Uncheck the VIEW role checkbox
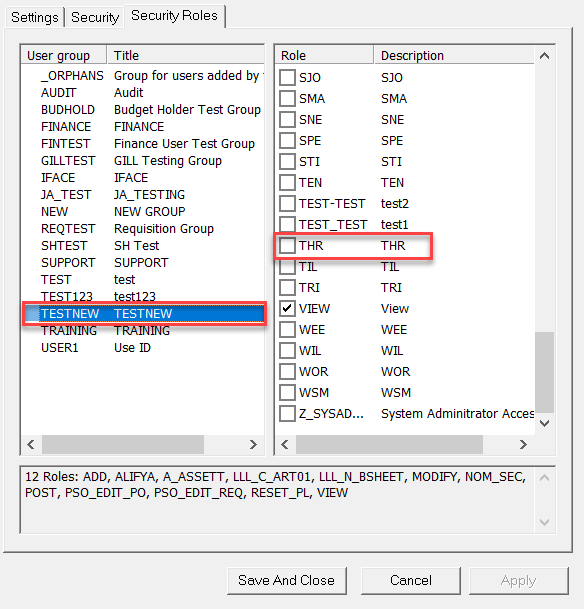584x609 pixels. (x=287, y=308)
